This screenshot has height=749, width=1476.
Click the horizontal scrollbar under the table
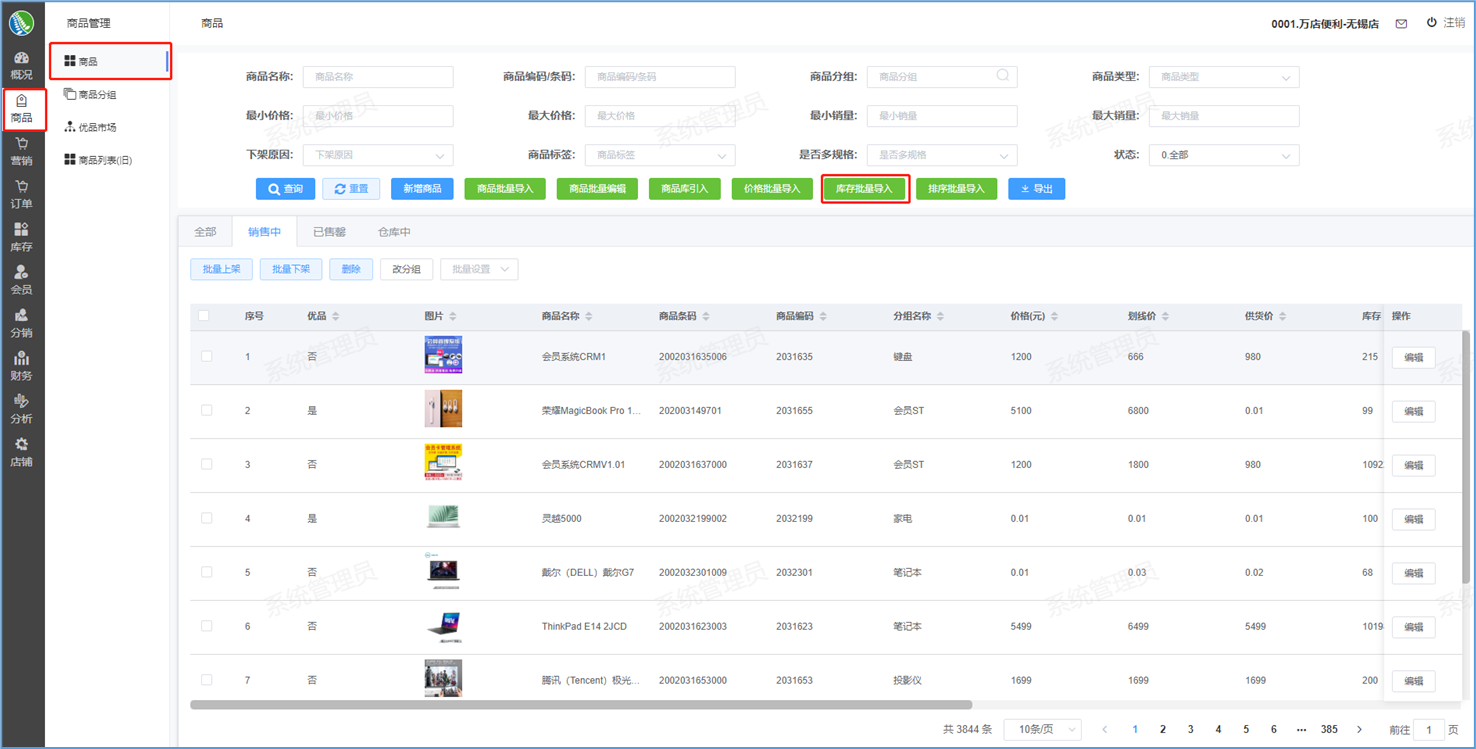[580, 705]
